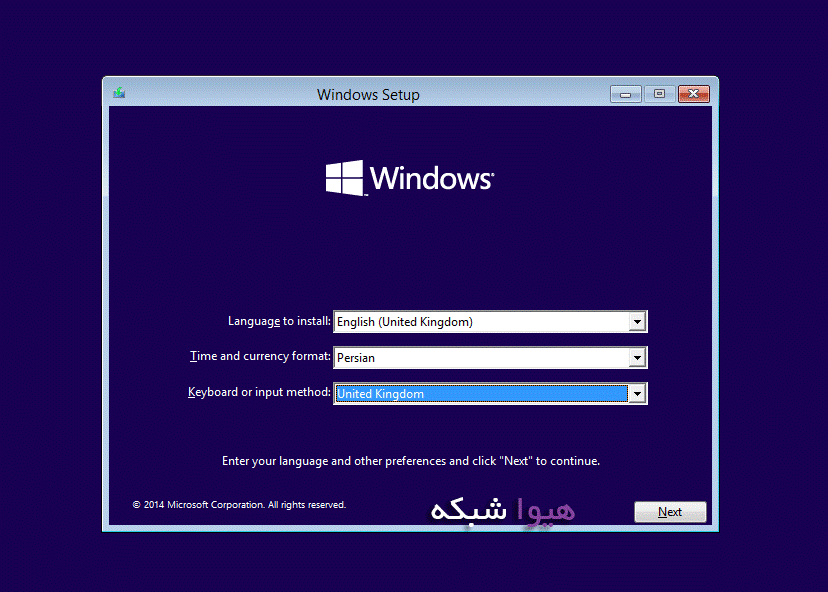828x592 pixels.
Task: Click the Windows Setup title bar icon
Action: (x=119, y=93)
